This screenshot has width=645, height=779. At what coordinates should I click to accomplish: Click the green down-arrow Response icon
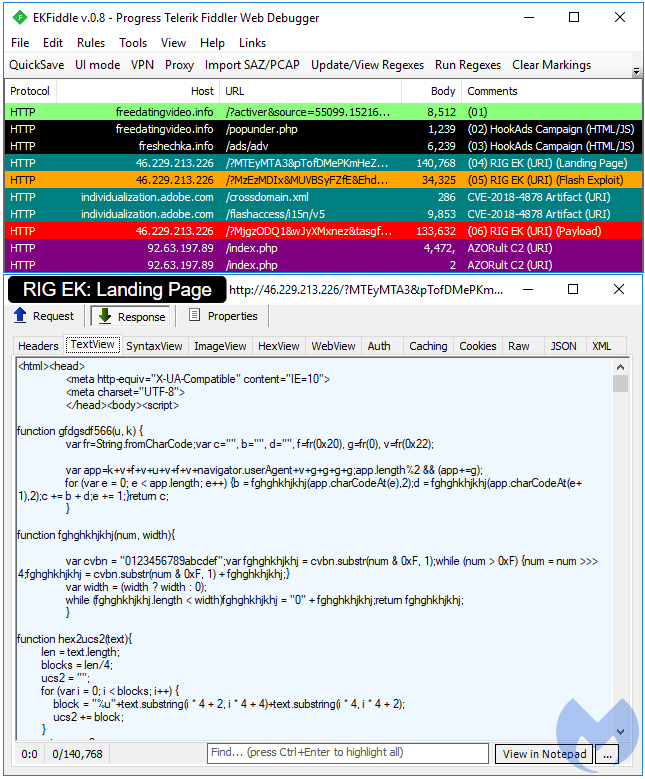tap(105, 316)
